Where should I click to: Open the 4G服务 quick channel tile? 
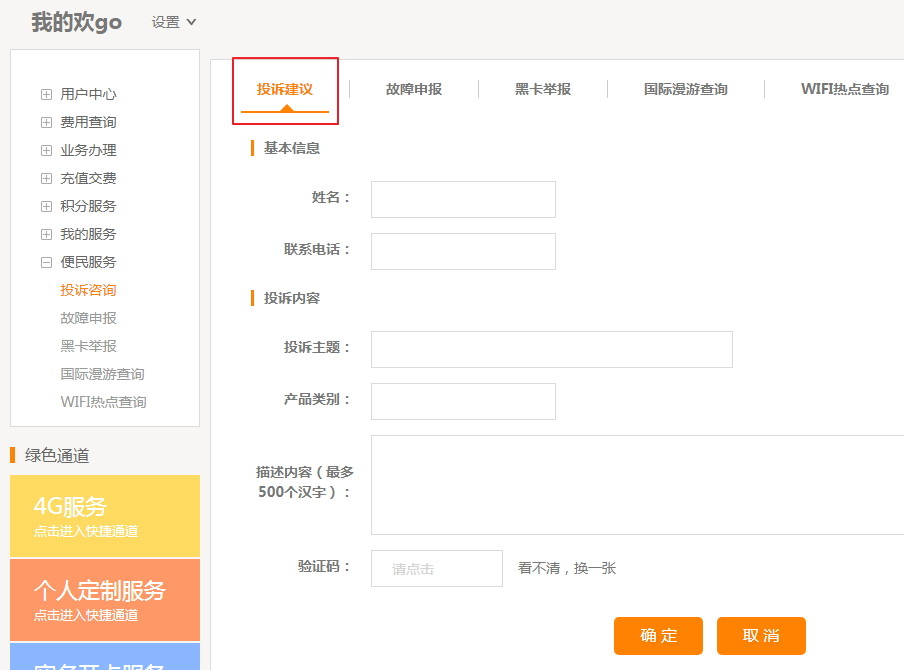point(104,515)
